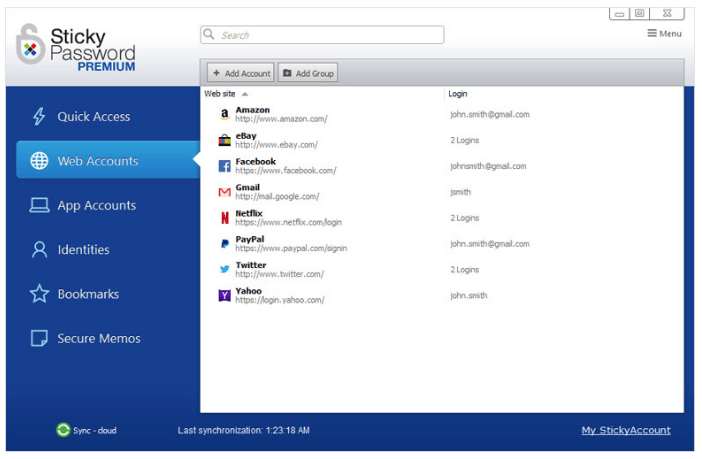Image resolution: width=702 pixels, height=459 pixels.
Task: Click the Amazon site icon
Action: 224,115
